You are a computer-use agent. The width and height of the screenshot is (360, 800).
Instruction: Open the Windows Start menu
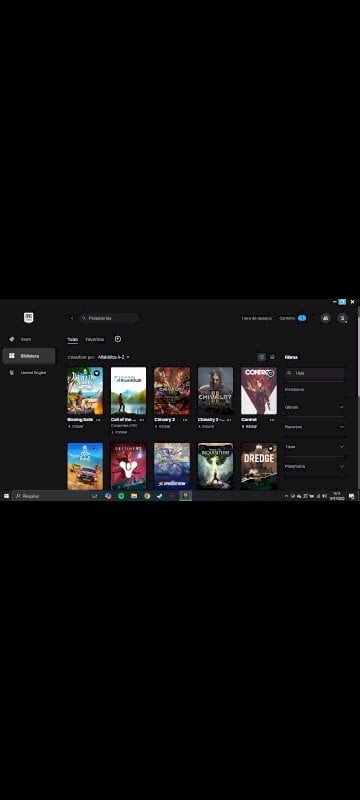pos(6,496)
